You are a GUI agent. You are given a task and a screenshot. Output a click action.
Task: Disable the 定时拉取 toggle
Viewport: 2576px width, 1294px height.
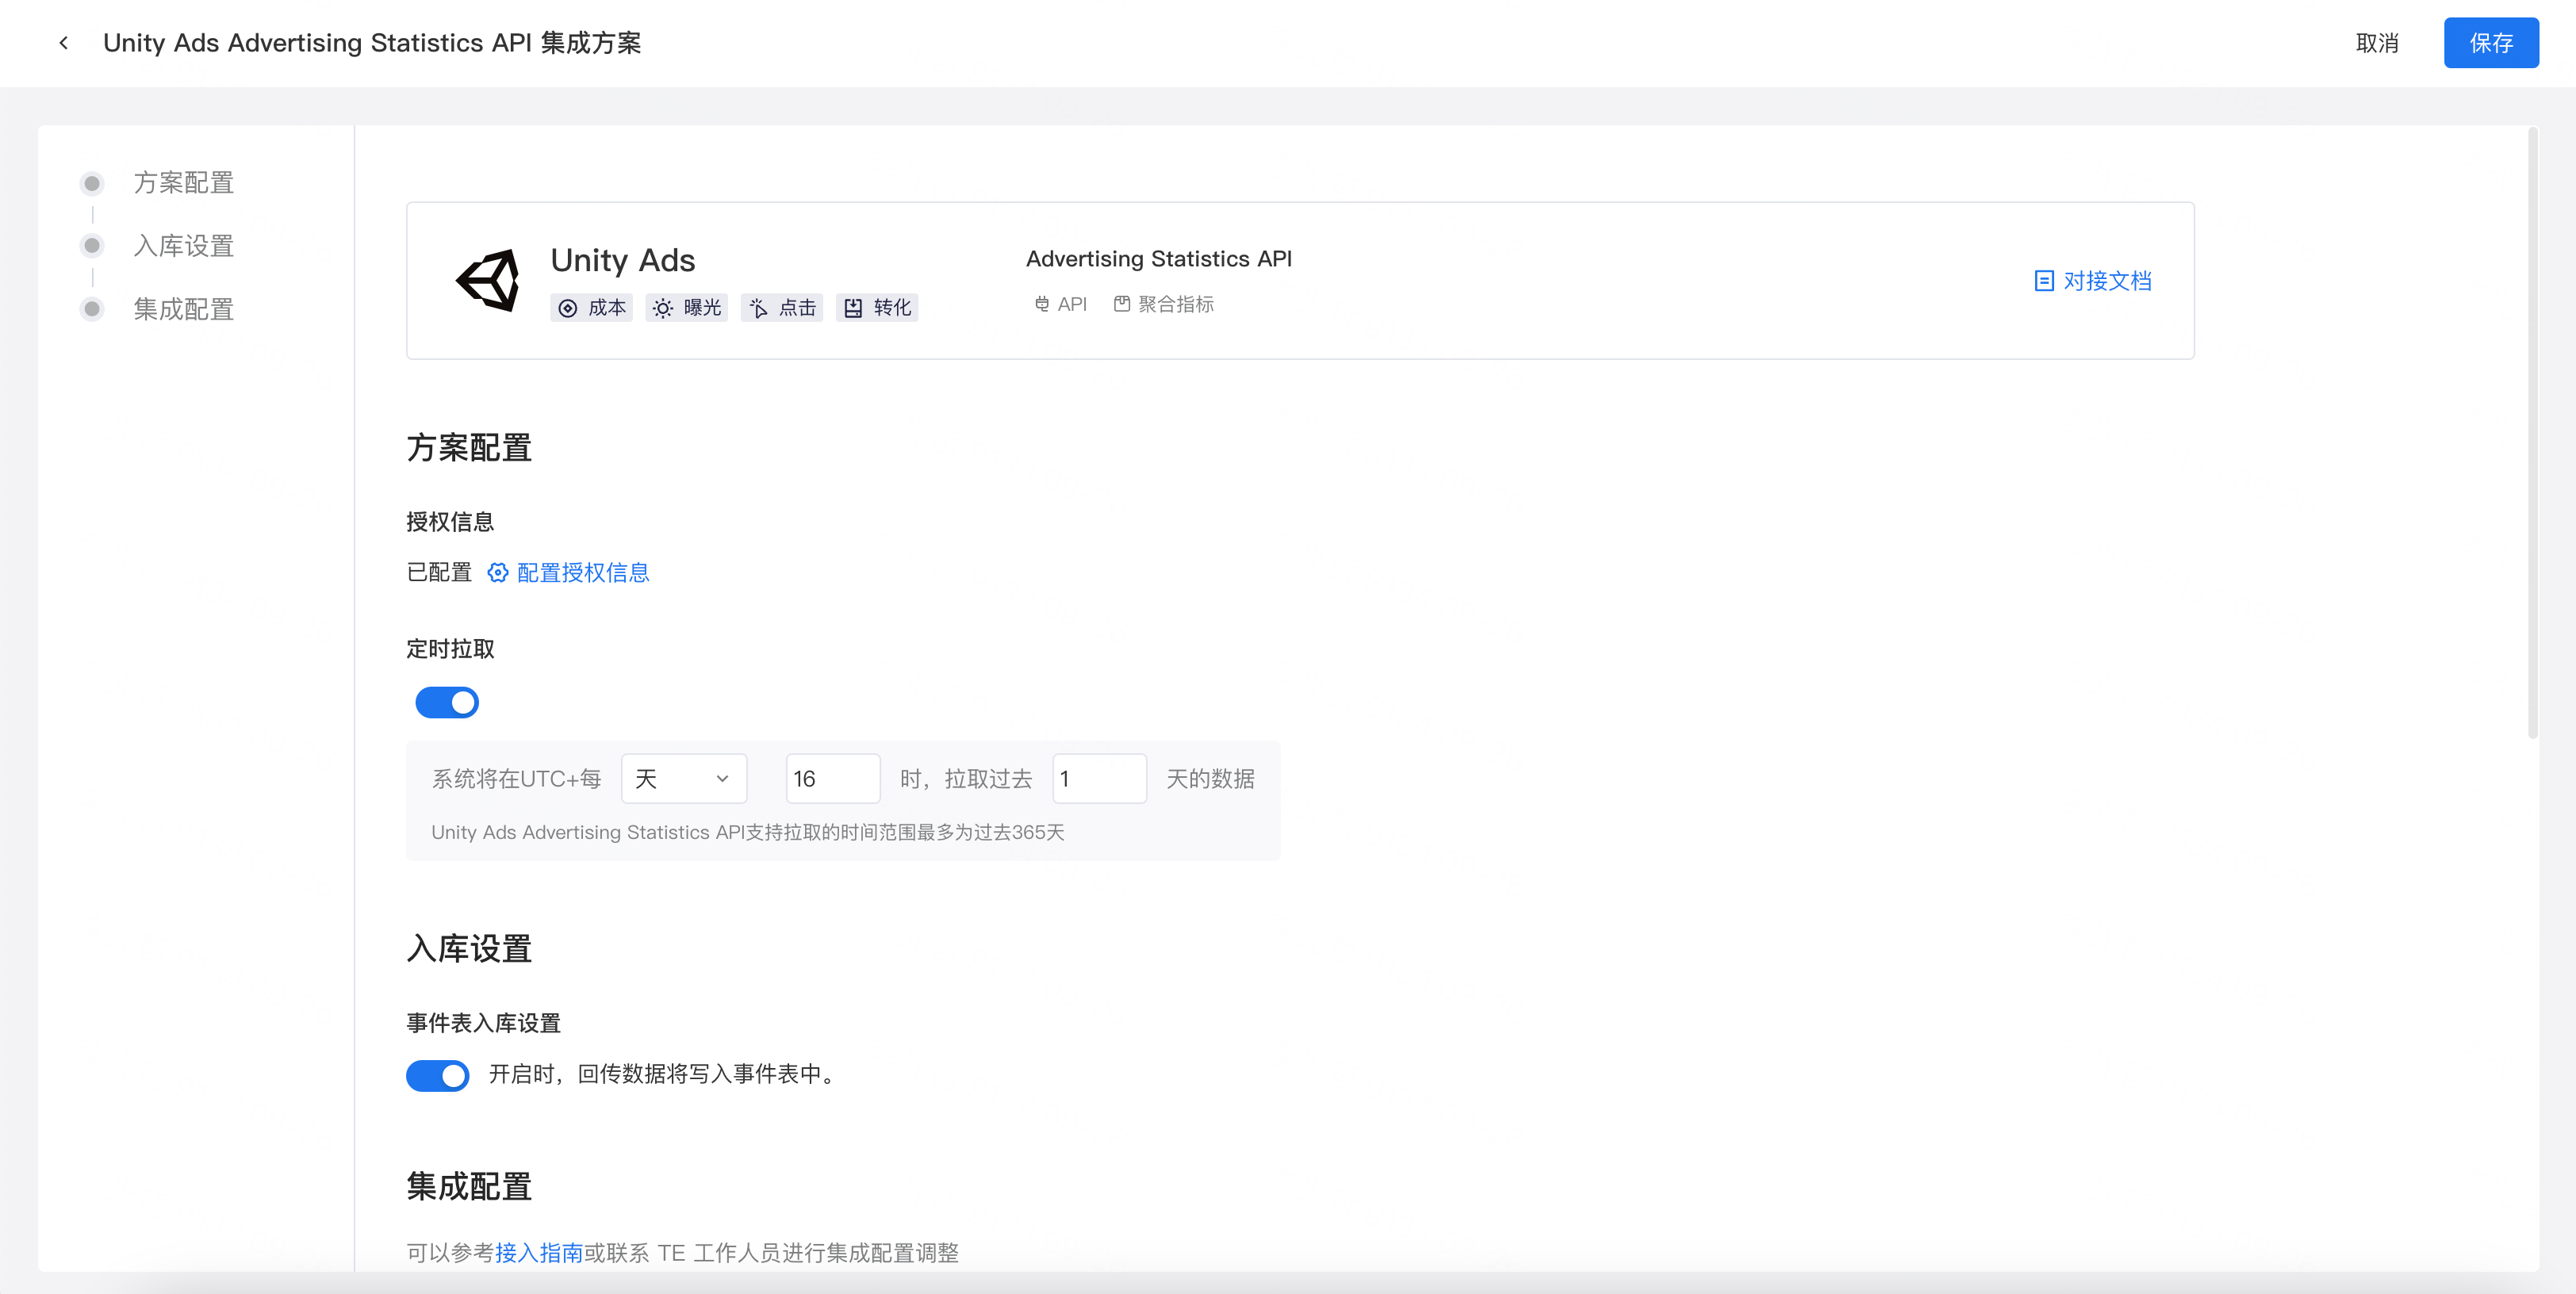[x=447, y=702]
